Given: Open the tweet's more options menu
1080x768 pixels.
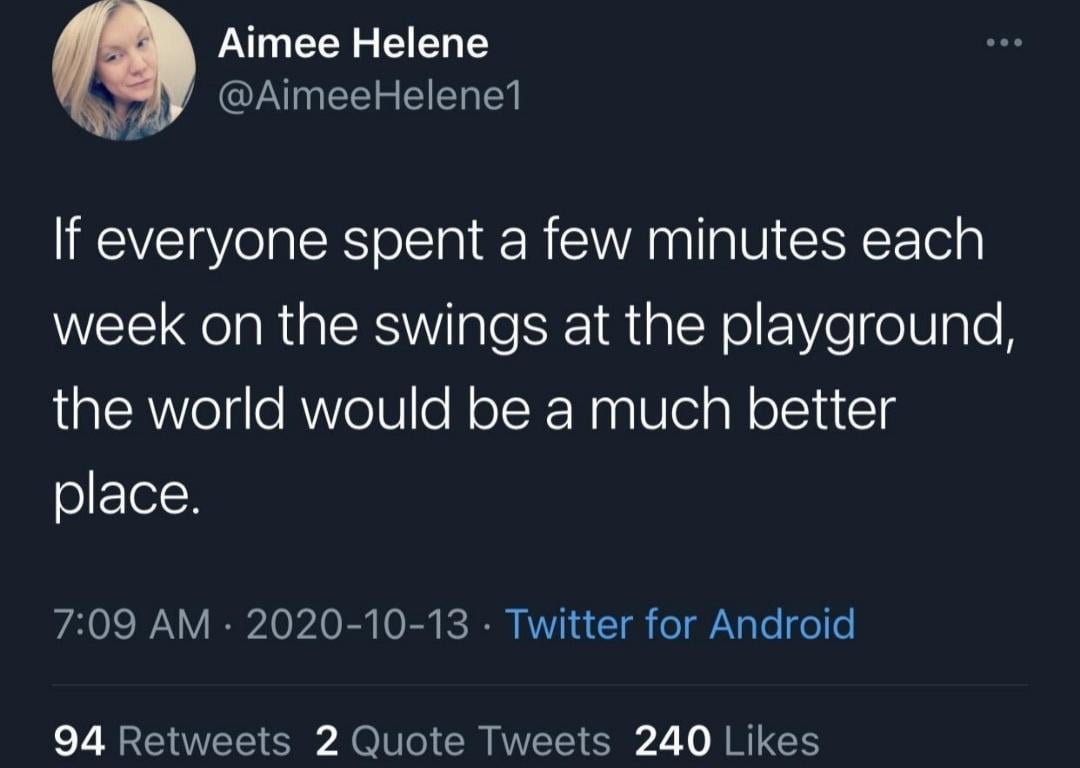Looking at the screenshot, I should [1006, 44].
